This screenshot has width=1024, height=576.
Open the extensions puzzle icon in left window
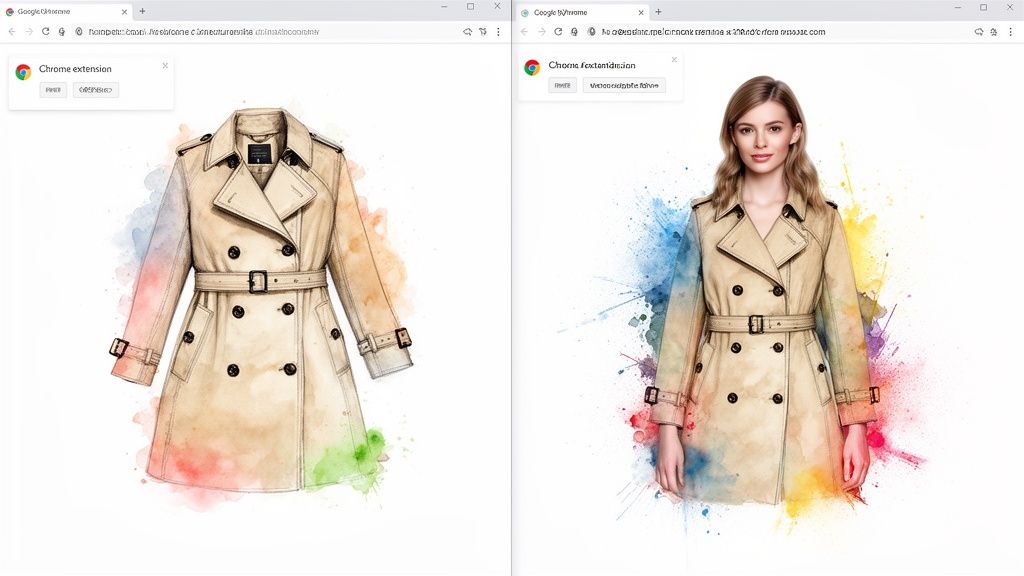tap(483, 31)
